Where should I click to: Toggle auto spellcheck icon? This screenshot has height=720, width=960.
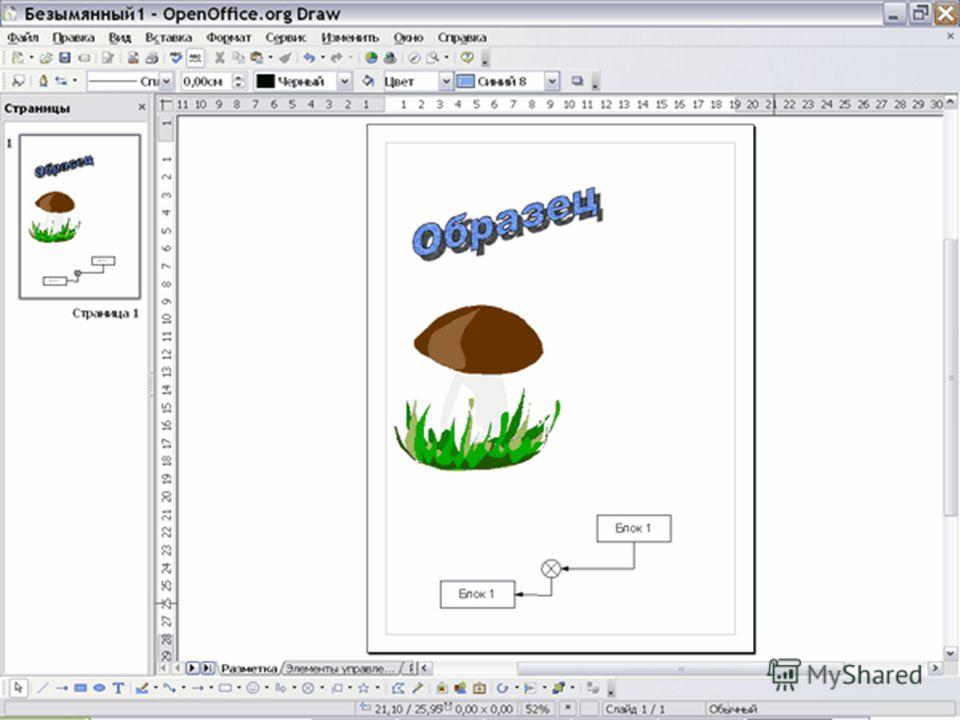195,58
